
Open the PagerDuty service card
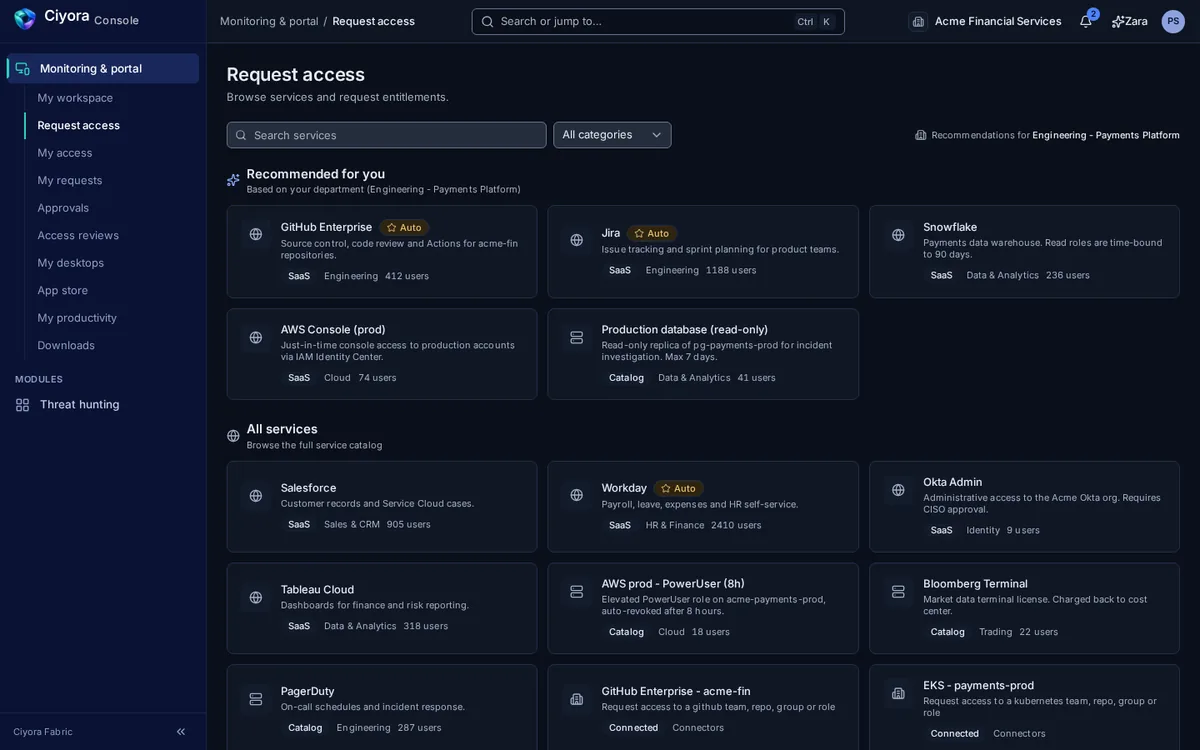pyautogui.click(x=382, y=708)
